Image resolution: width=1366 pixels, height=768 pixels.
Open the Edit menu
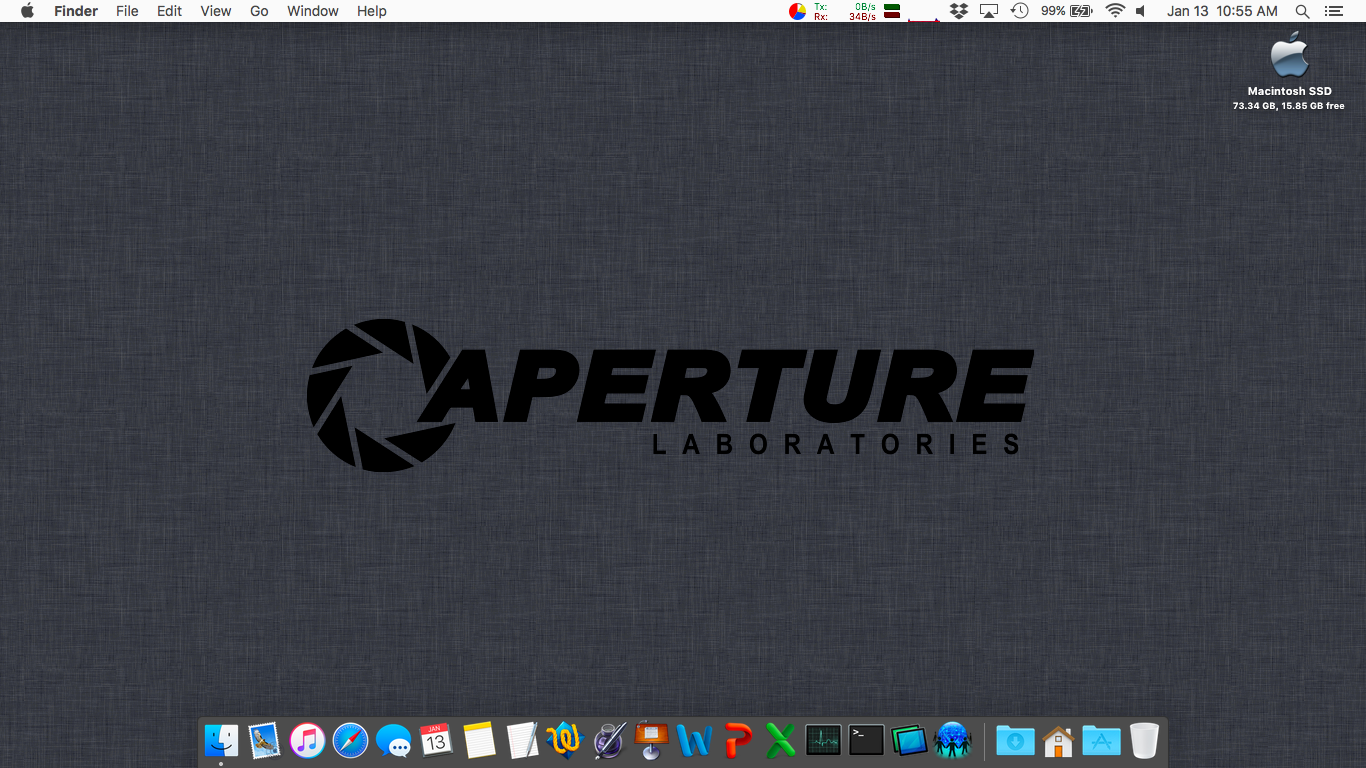[x=170, y=11]
